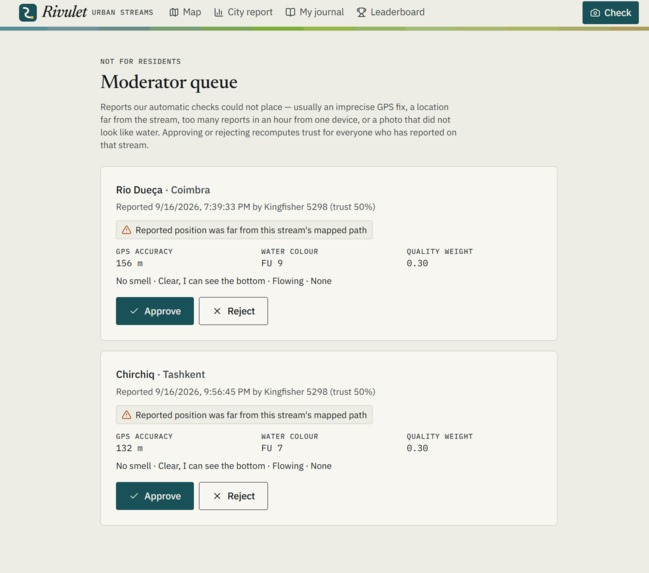649x573 pixels.
Task: Click the far-from-path warning on Chirchiq
Action: click(x=244, y=415)
